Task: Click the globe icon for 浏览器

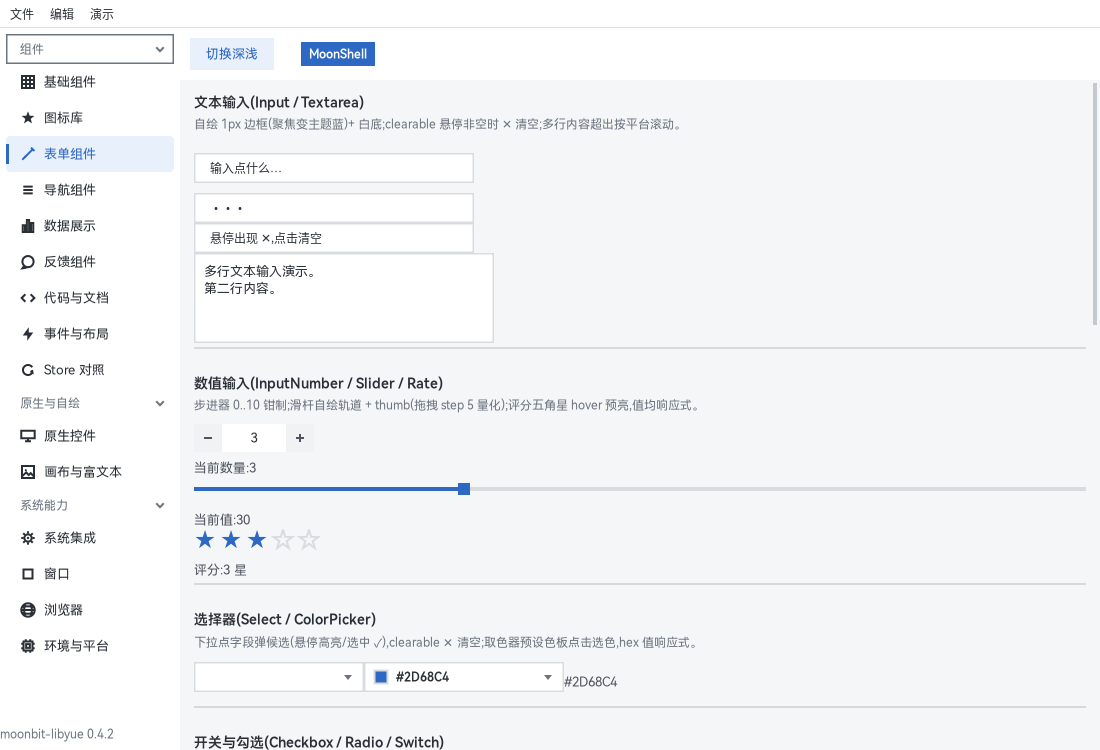Action: (x=28, y=610)
